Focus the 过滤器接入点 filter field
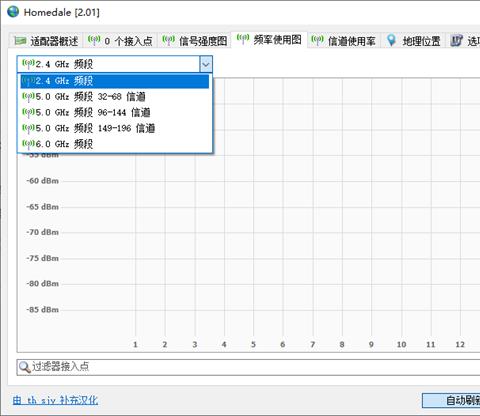The image size is (480, 416). 248,367
